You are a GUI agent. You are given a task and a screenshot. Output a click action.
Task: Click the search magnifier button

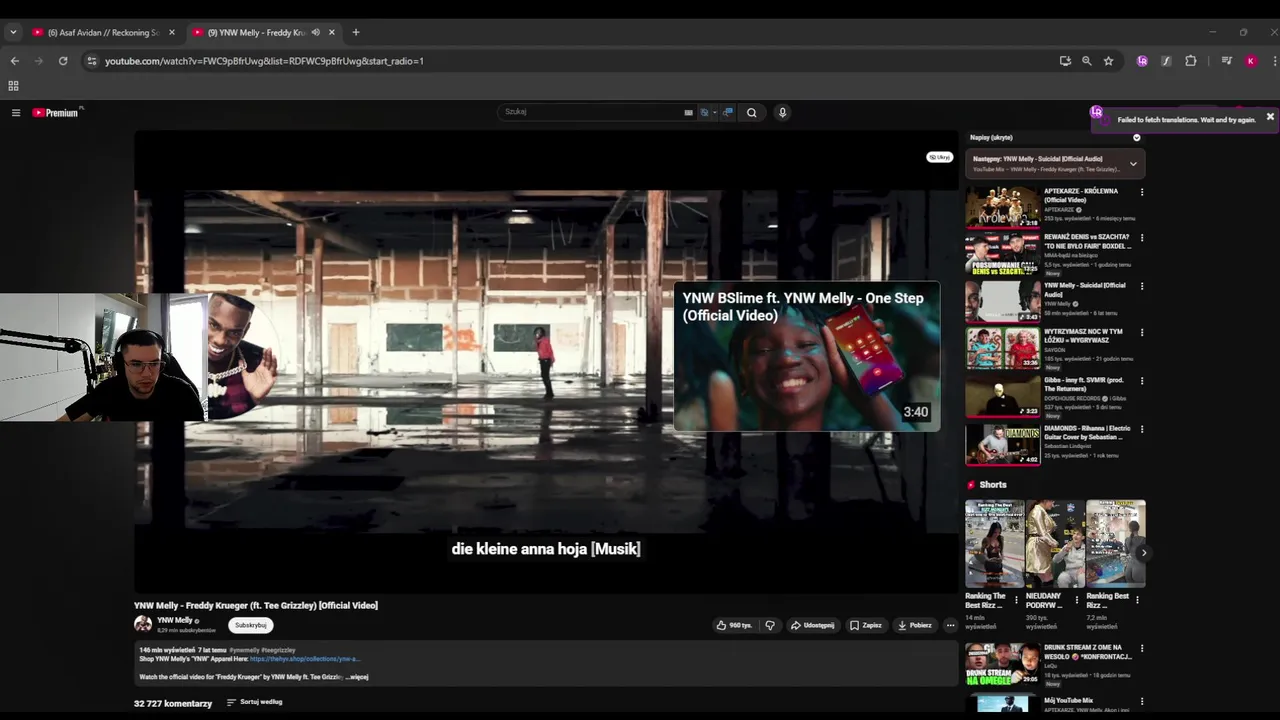pos(752,112)
